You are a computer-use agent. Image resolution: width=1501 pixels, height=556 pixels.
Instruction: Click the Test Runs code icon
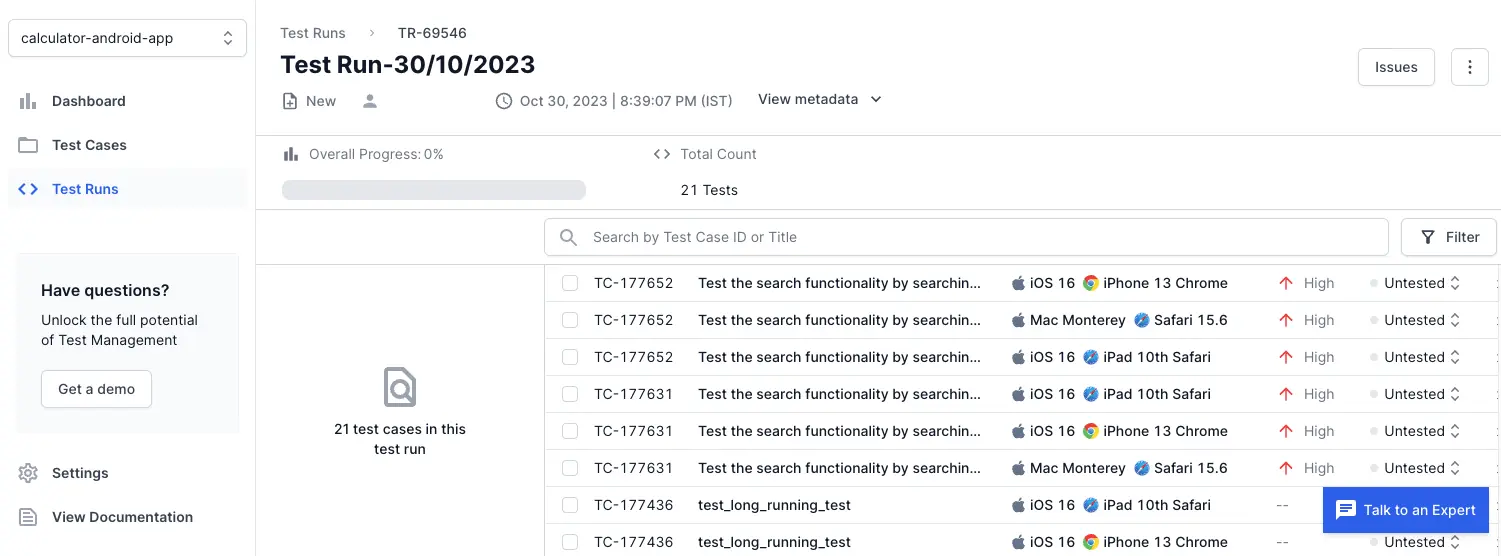(x=28, y=189)
